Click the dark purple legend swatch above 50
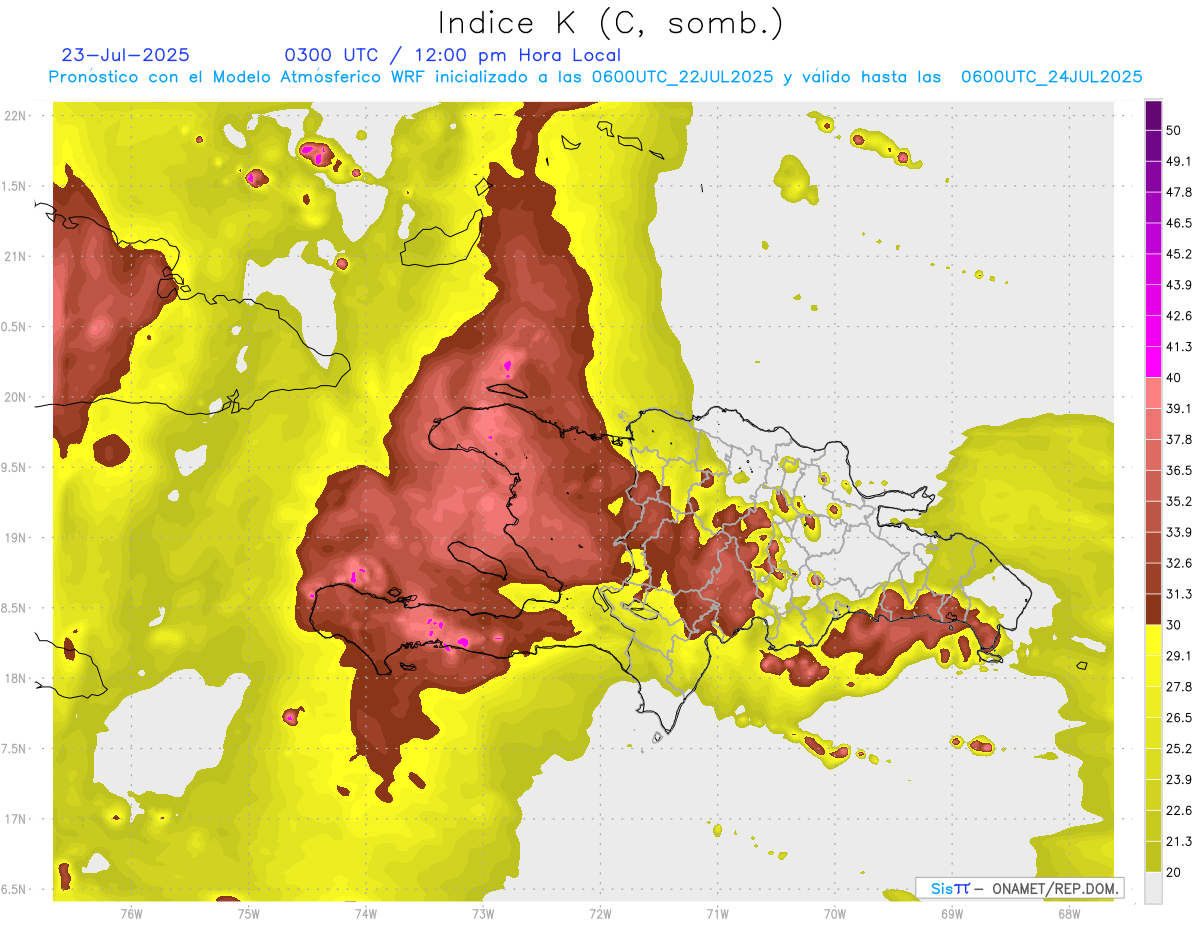The height and width of the screenshot is (927, 1200). [x=1153, y=115]
